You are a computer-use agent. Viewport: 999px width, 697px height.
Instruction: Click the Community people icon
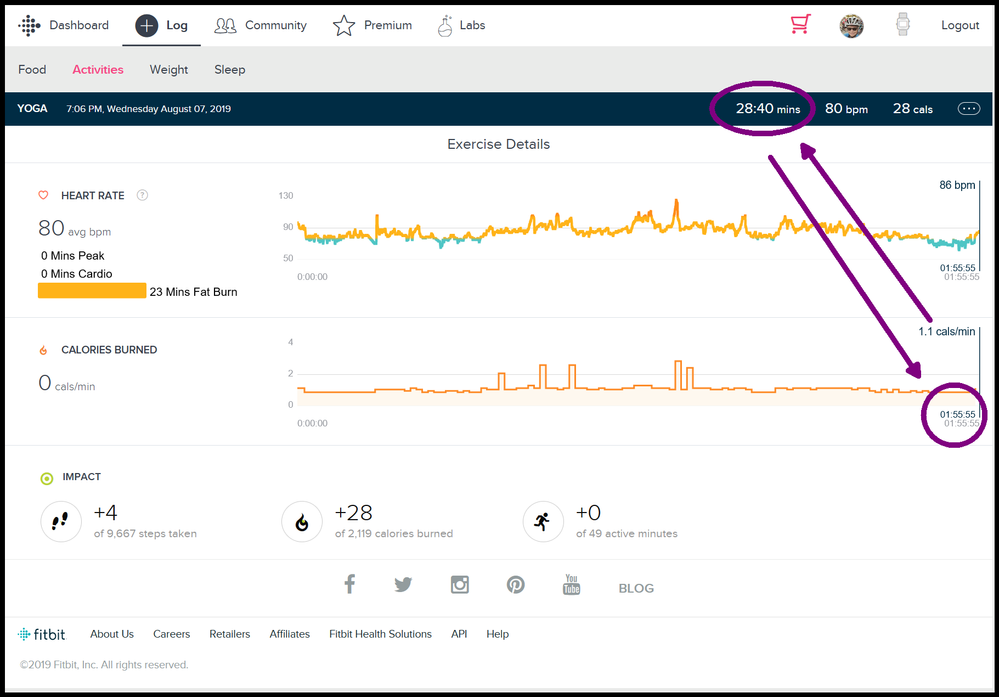(225, 25)
